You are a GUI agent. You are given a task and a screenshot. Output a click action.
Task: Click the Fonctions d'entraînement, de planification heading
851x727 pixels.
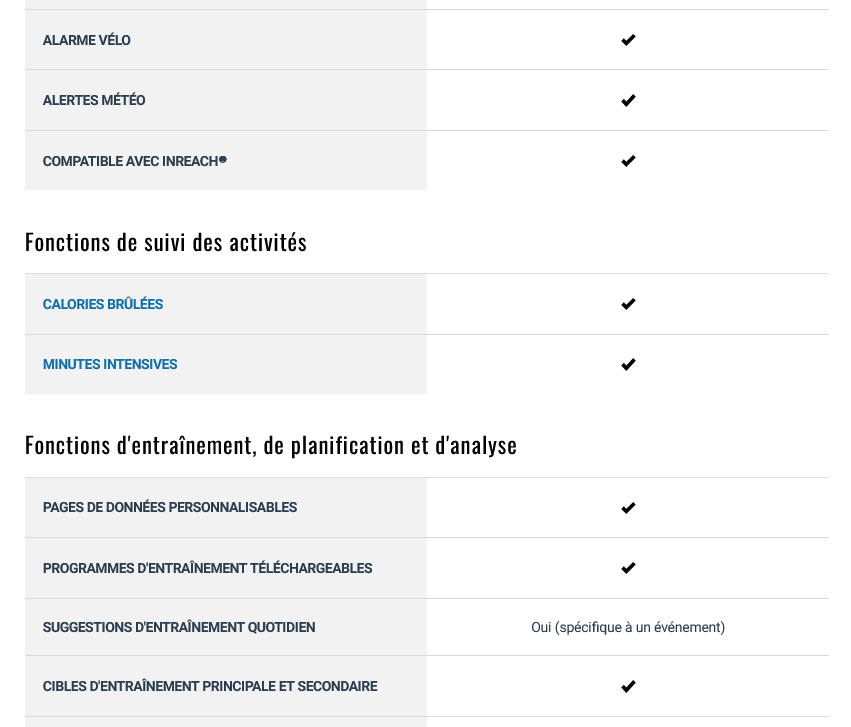tap(271, 446)
